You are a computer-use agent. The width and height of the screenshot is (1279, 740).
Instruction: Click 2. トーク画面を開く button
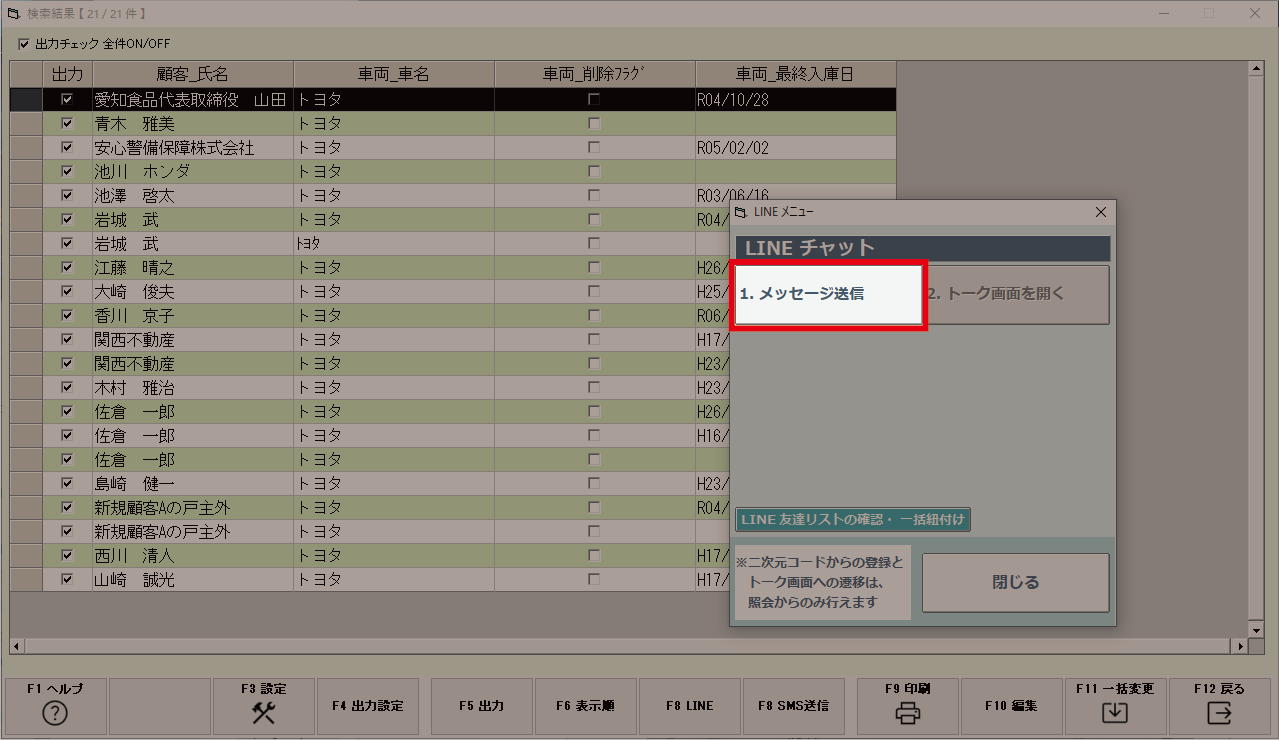coord(1015,295)
